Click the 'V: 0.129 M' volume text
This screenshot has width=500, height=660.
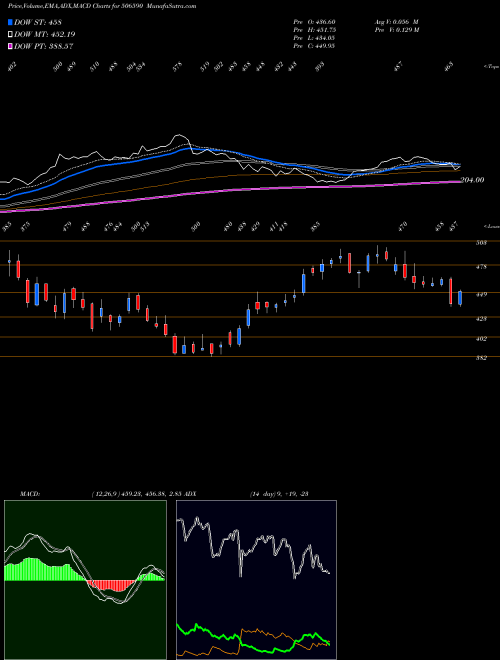[404, 30]
